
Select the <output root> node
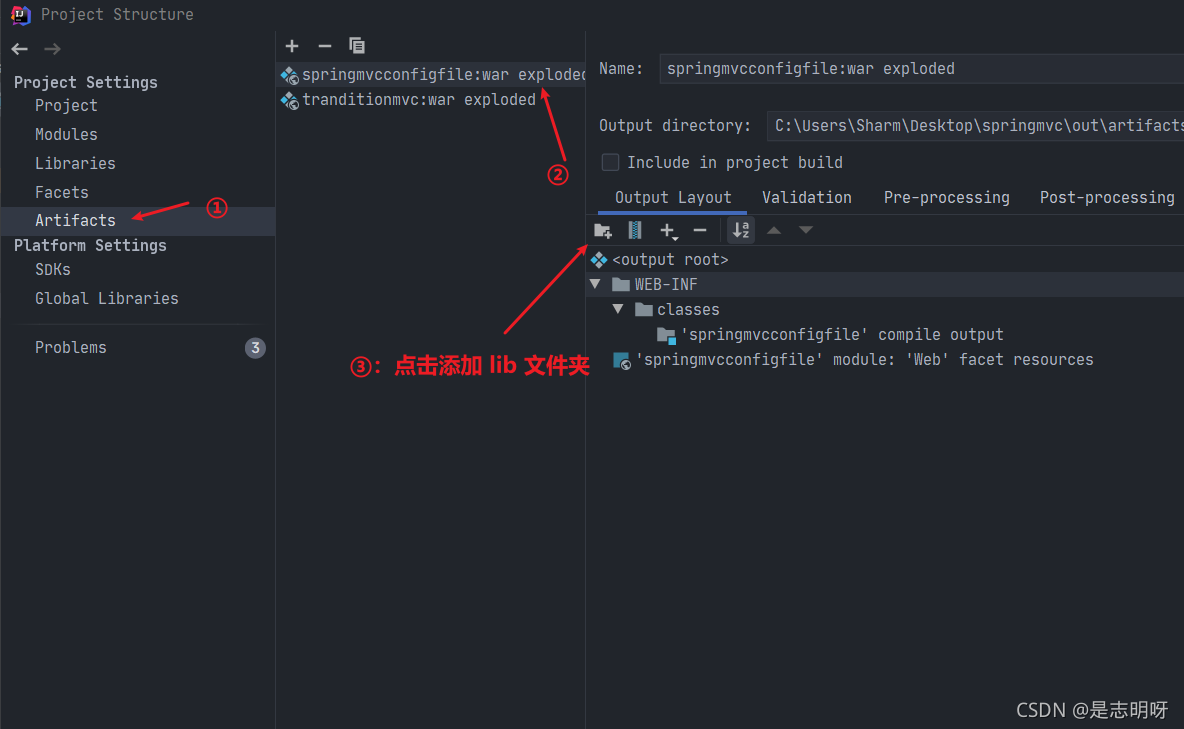885,260
